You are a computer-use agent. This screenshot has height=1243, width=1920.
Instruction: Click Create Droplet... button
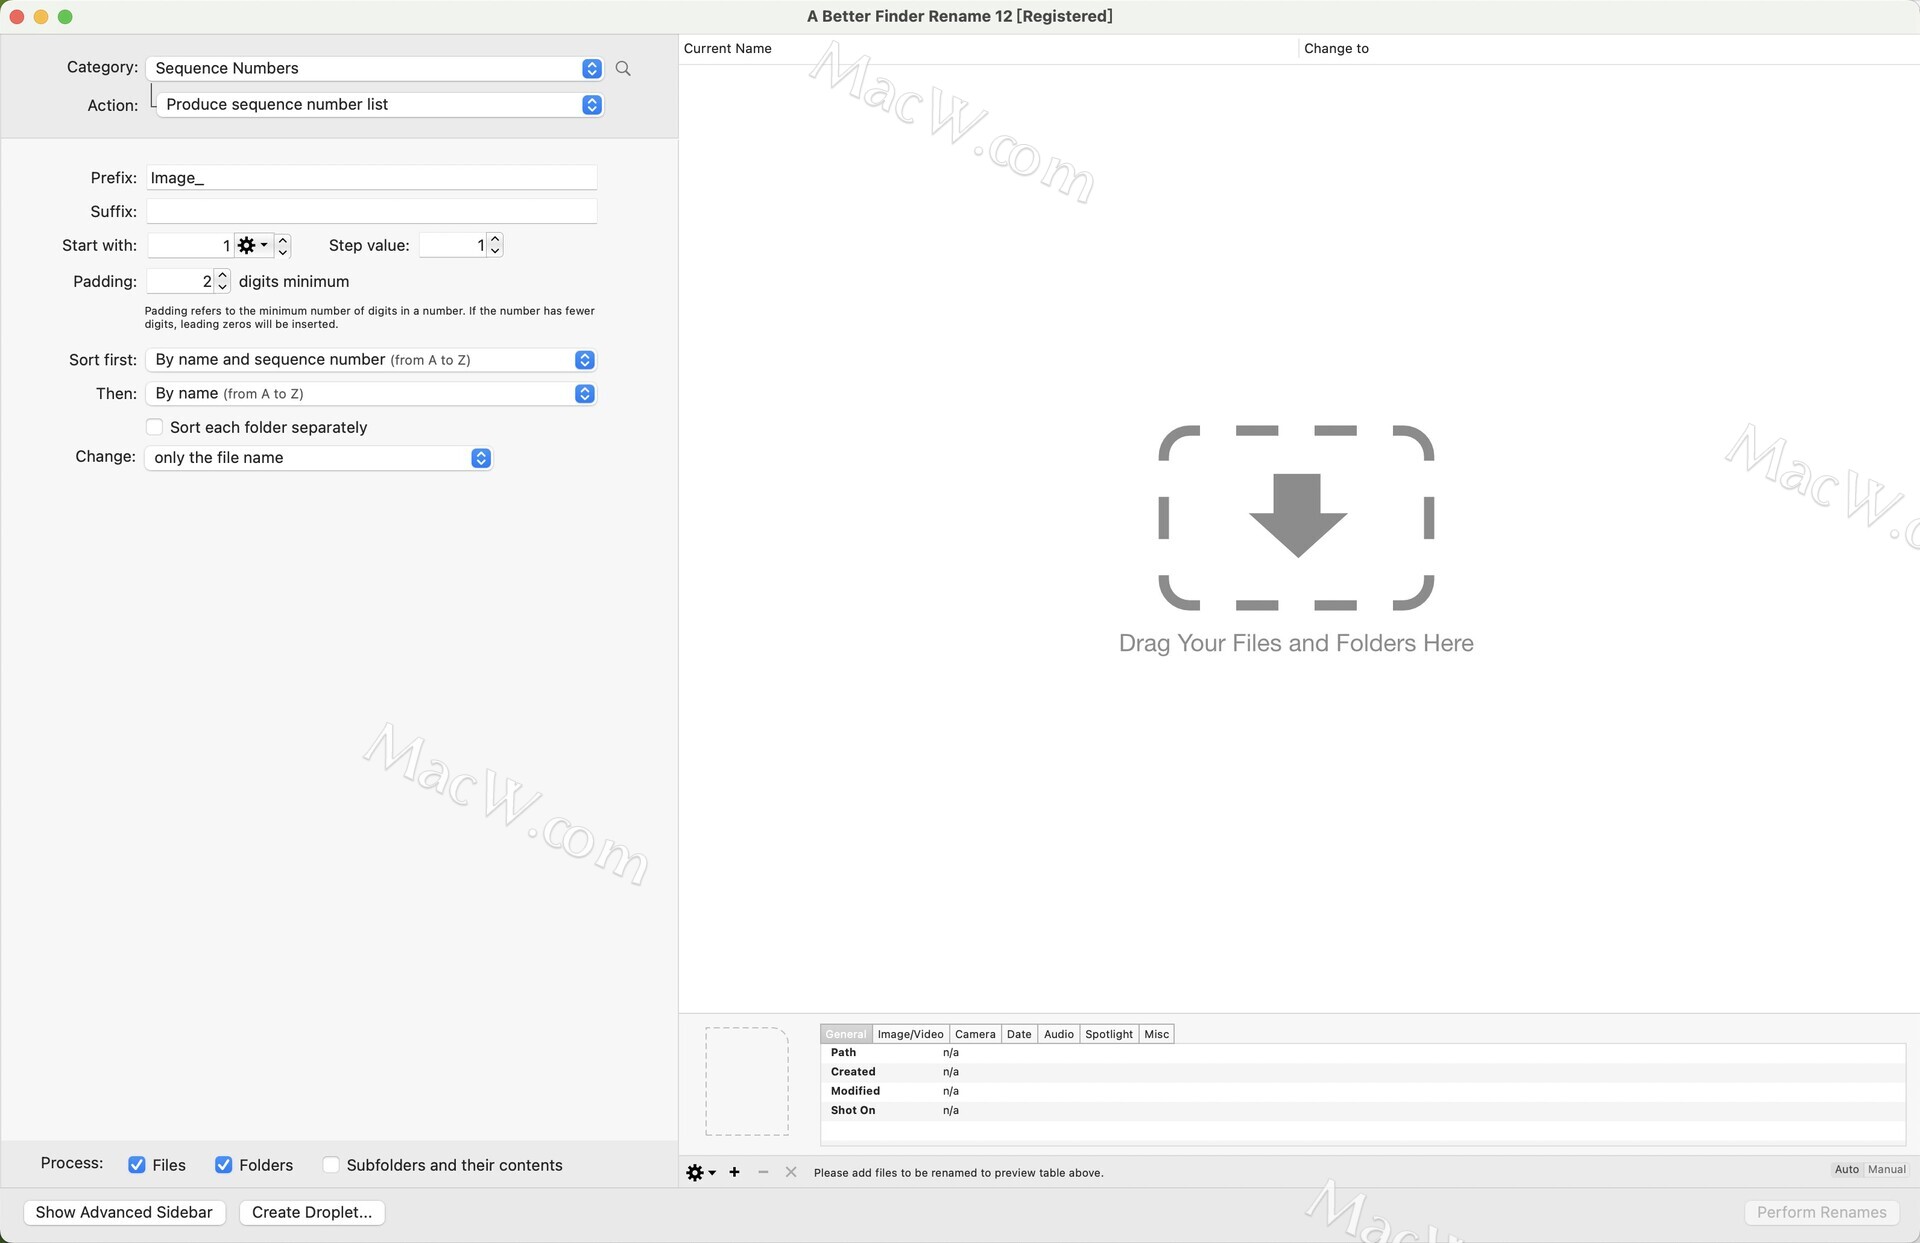pos(312,1212)
